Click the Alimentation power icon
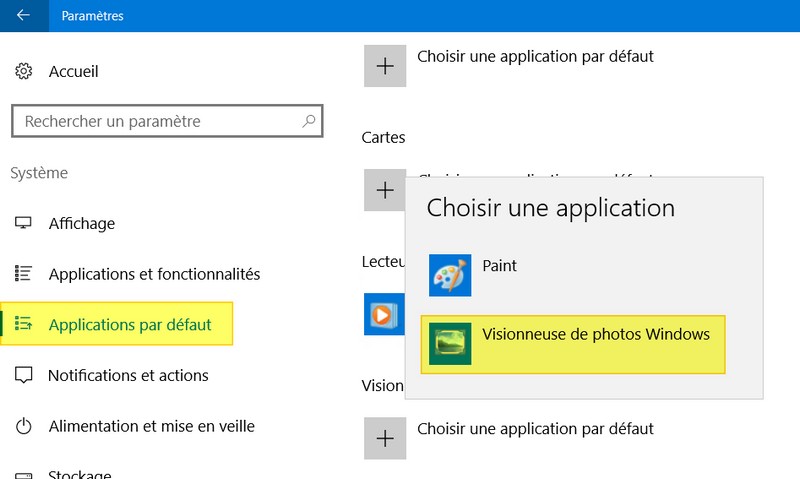The height and width of the screenshot is (479, 800). (24, 427)
